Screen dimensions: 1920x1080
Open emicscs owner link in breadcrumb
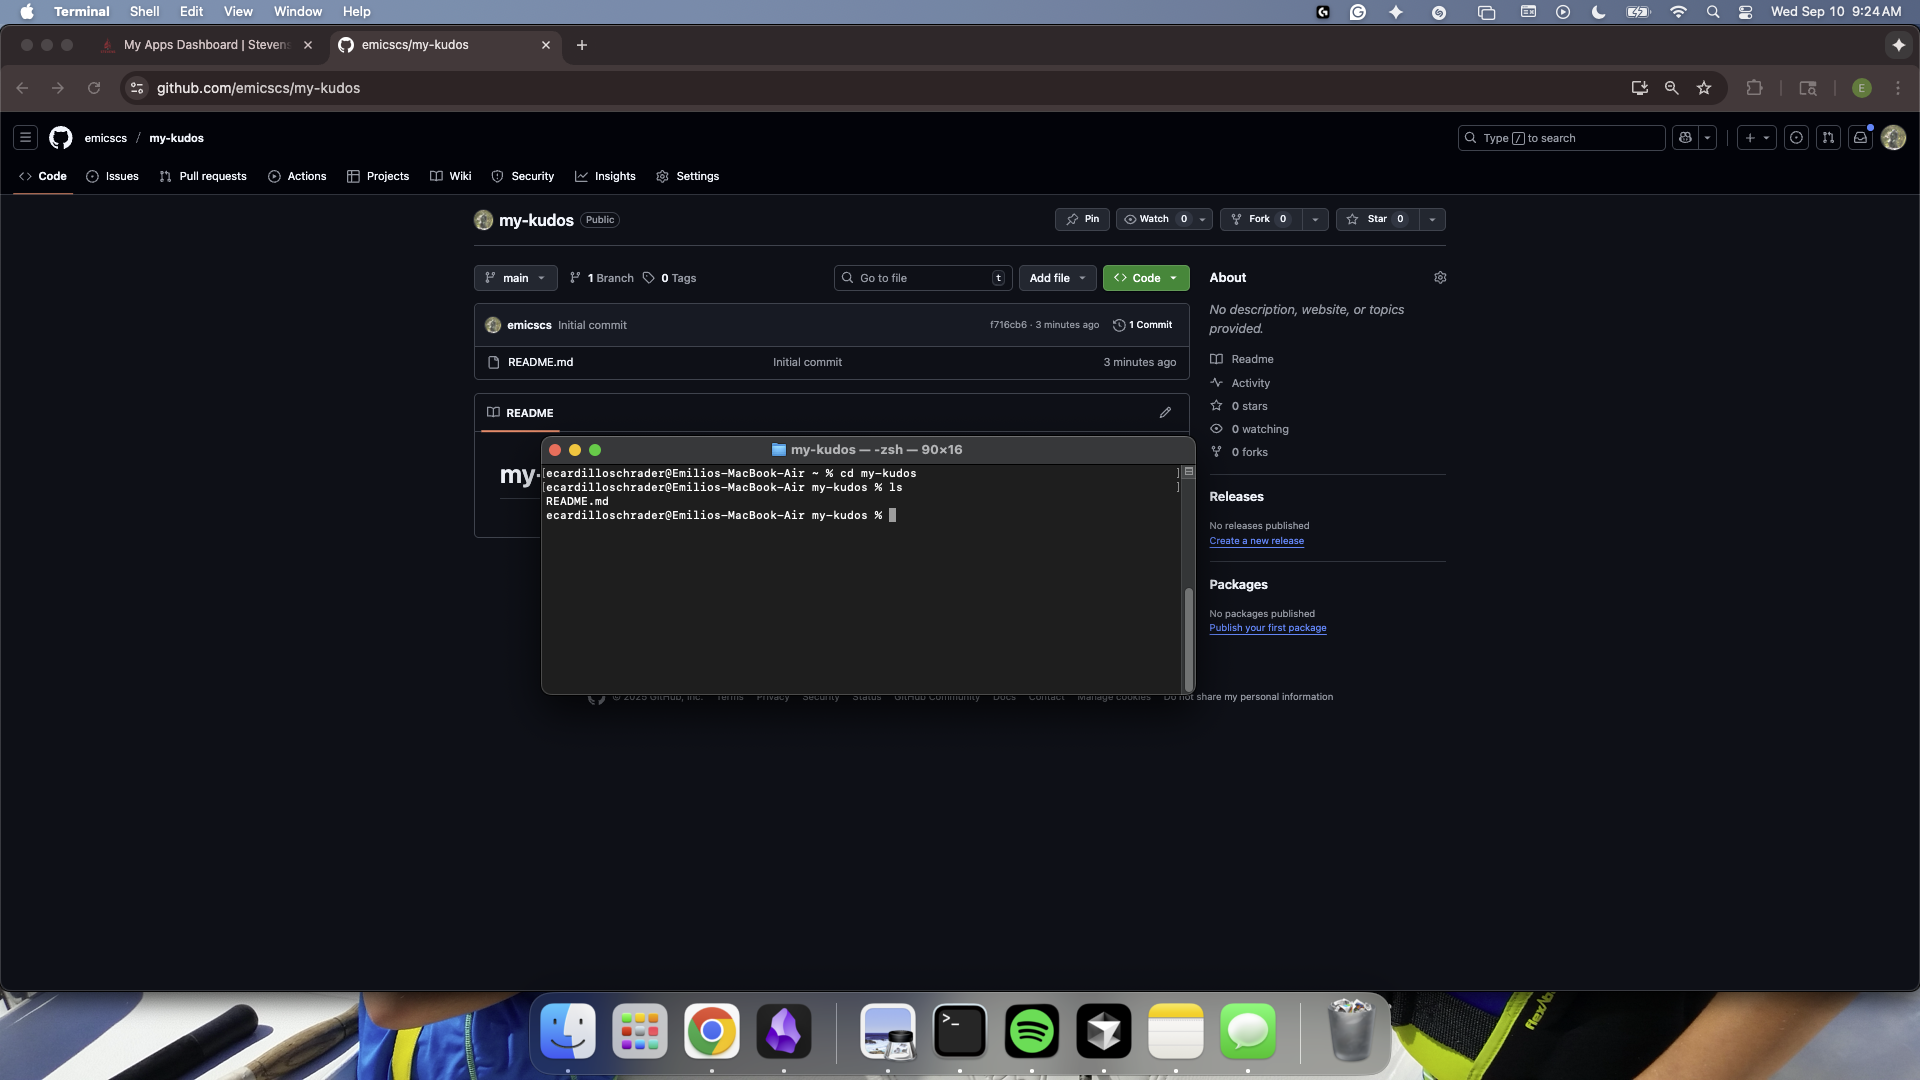click(105, 138)
